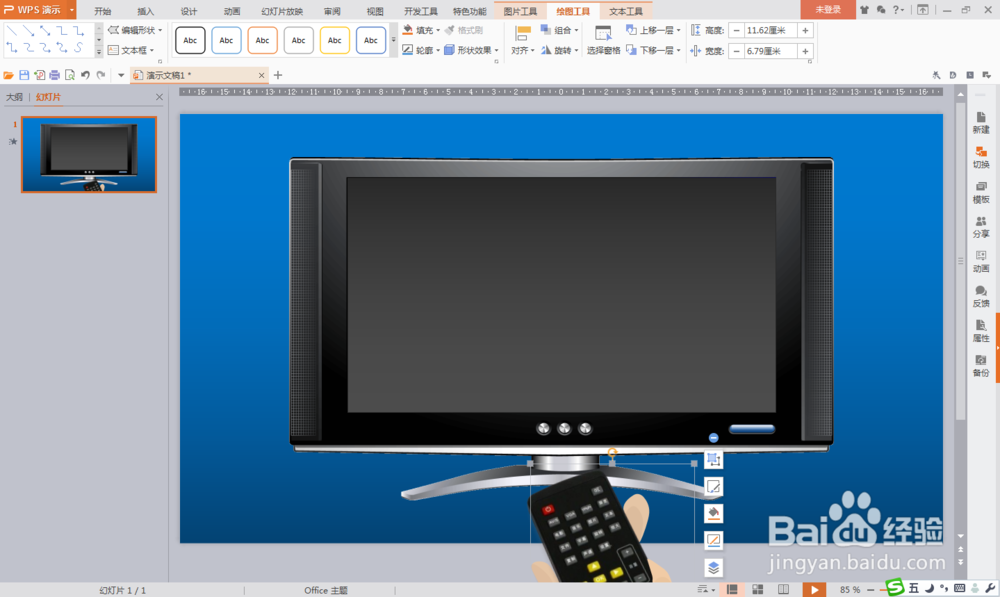Select the S-curve connector shape
Image resolution: width=1000 pixels, height=597 pixels.
click(x=78, y=48)
